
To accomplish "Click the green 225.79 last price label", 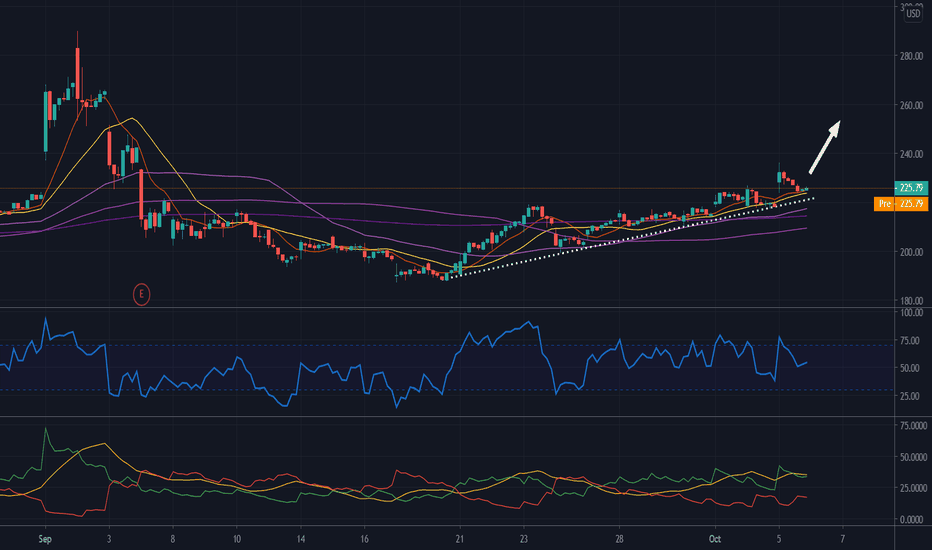I will [x=911, y=188].
